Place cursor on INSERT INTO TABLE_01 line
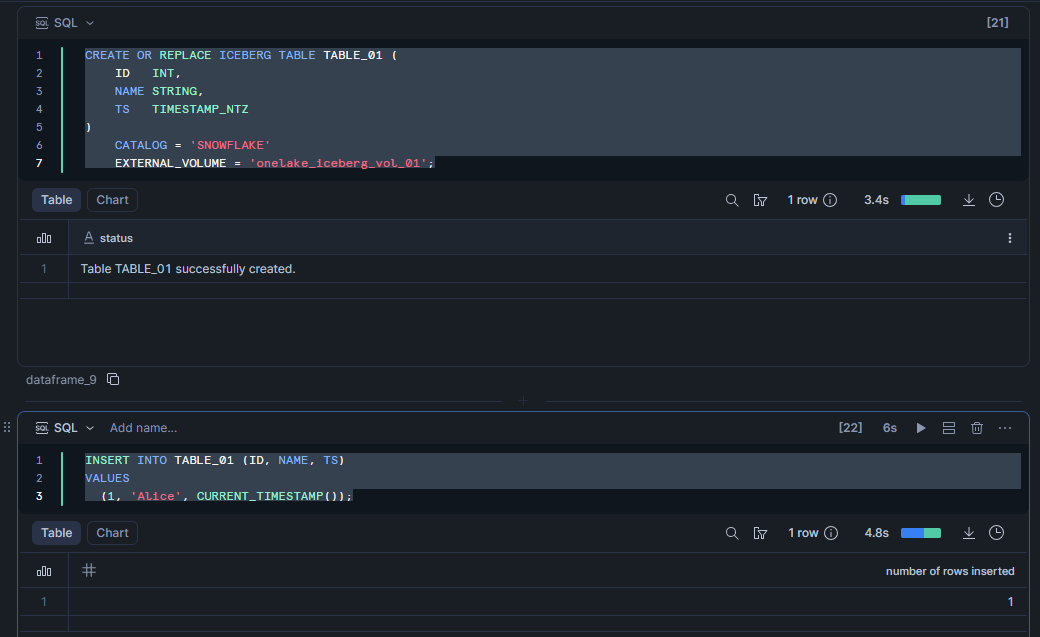The width and height of the screenshot is (1040, 637). pyautogui.click(x=215, y=460)
